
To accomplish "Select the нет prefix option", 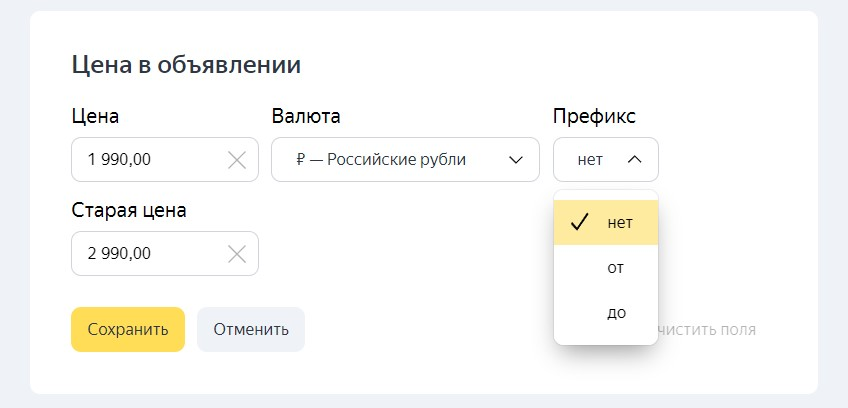I will tap(606, 222).
